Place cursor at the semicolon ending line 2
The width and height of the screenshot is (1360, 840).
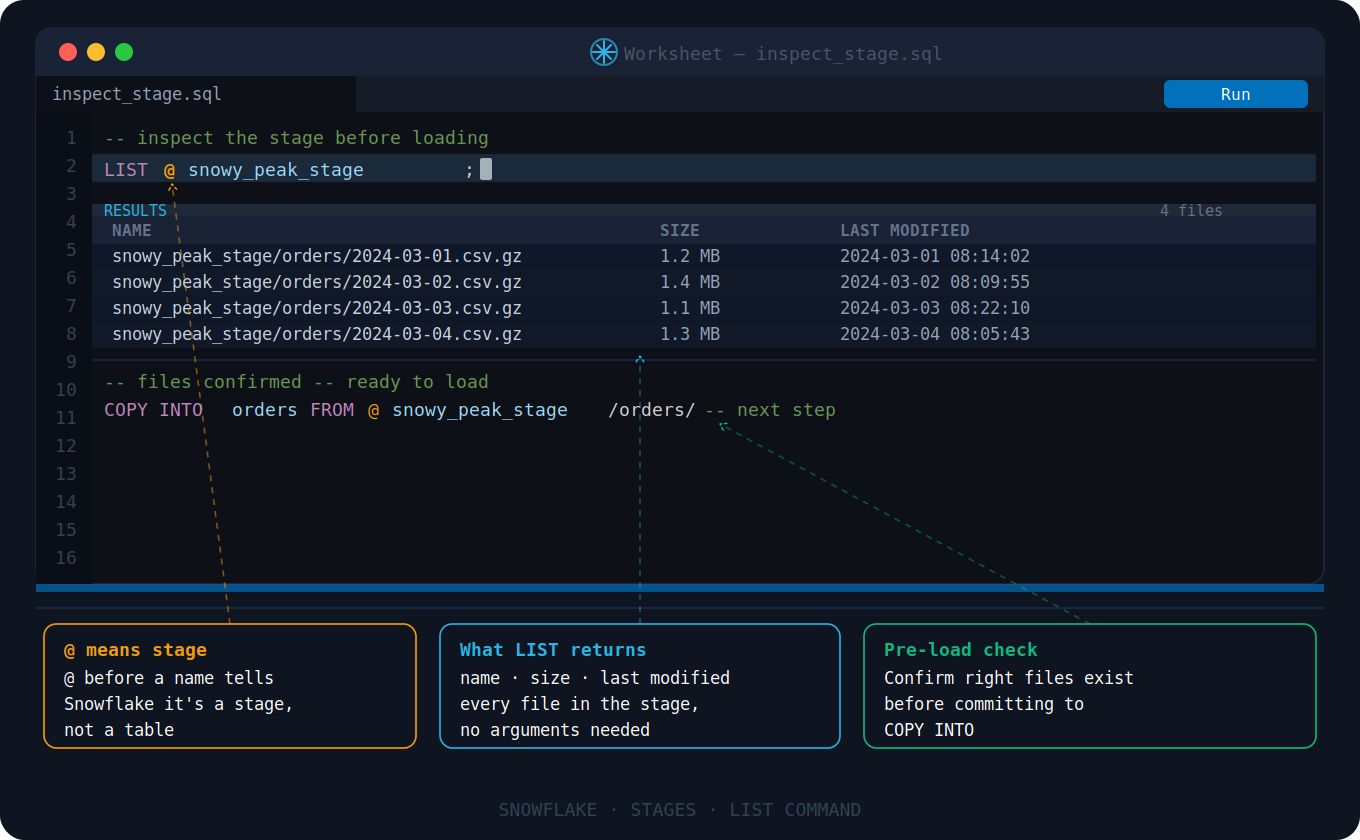pos(469,170)
